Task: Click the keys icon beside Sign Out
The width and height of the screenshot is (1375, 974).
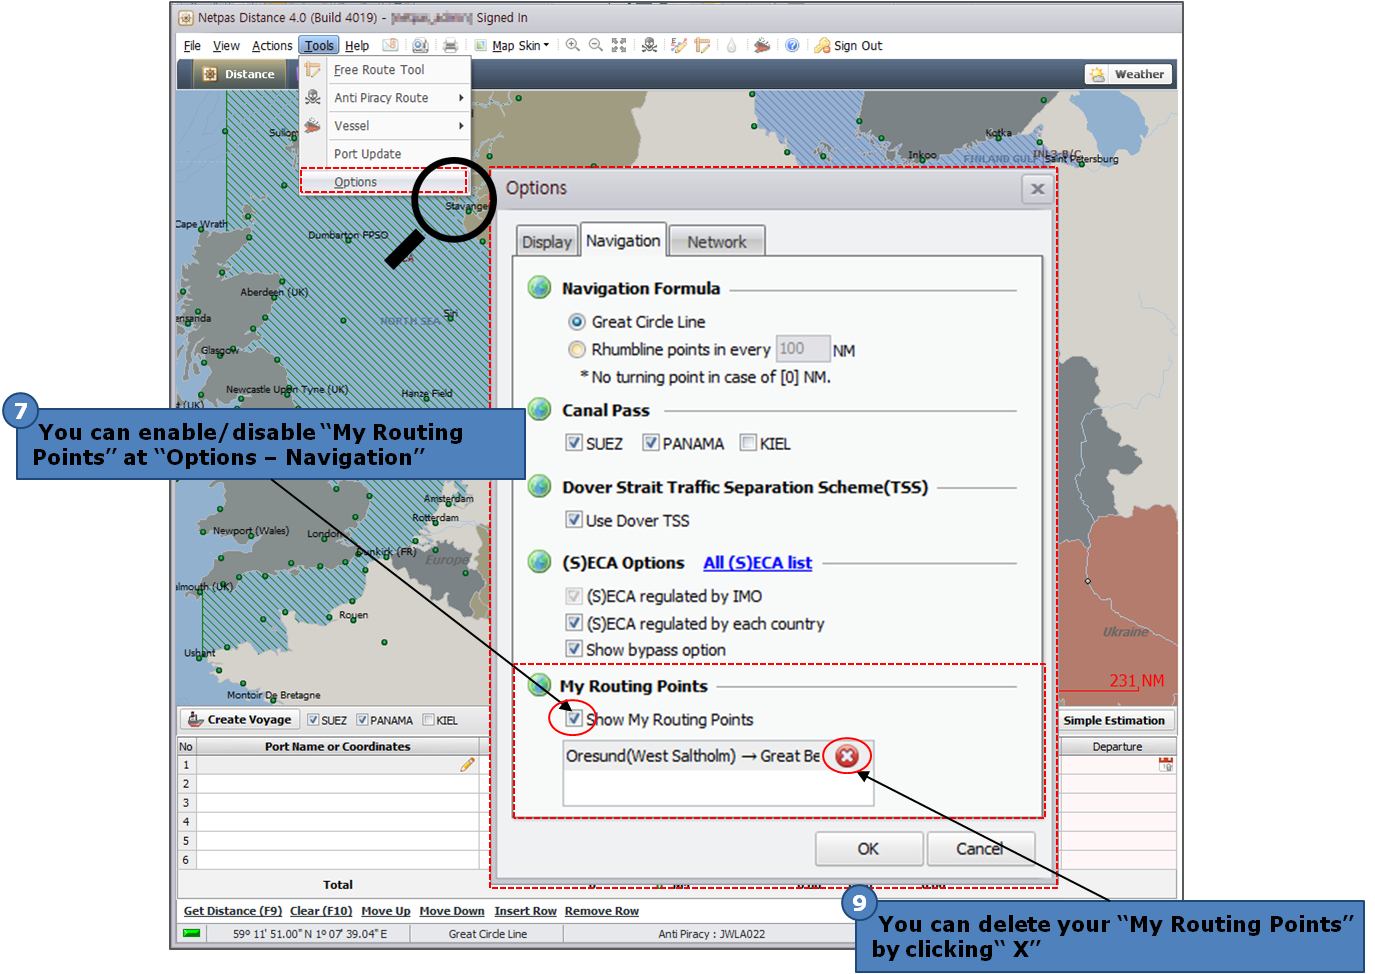Action: pyautogui.click(x=822, y=46)
